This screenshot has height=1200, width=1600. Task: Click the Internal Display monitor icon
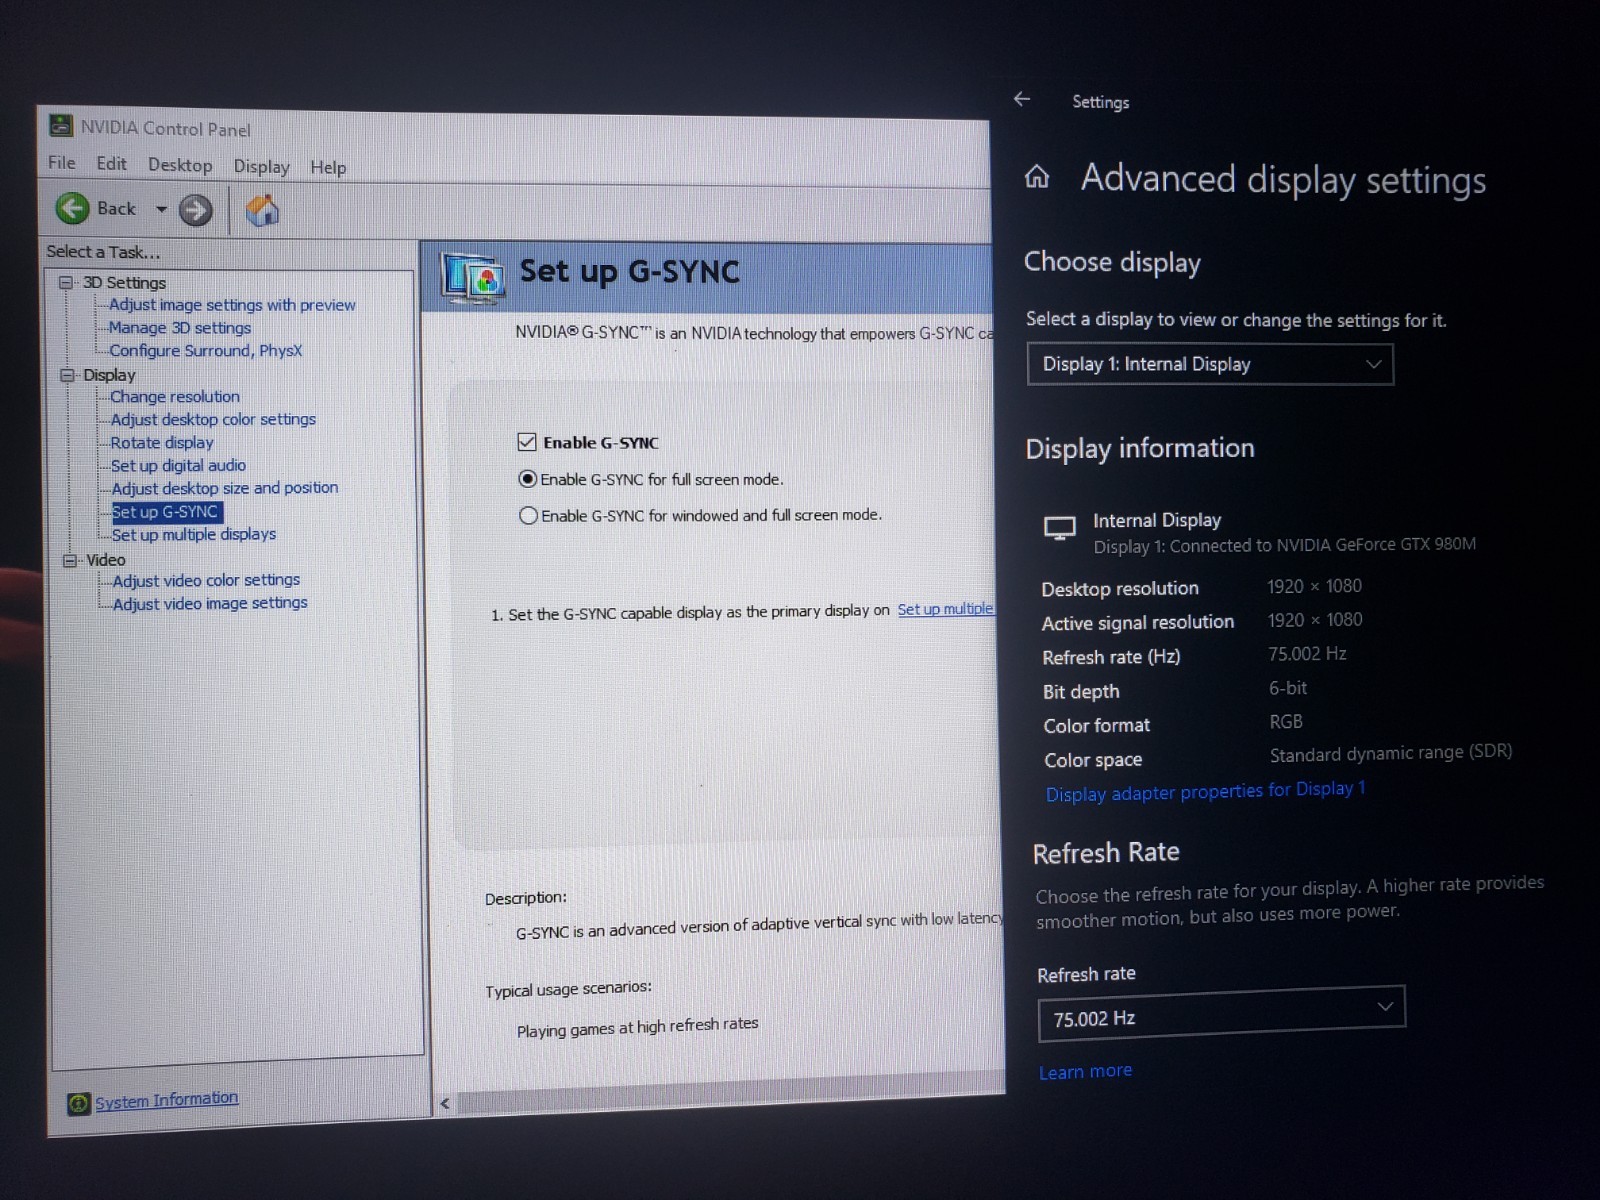1059,528
